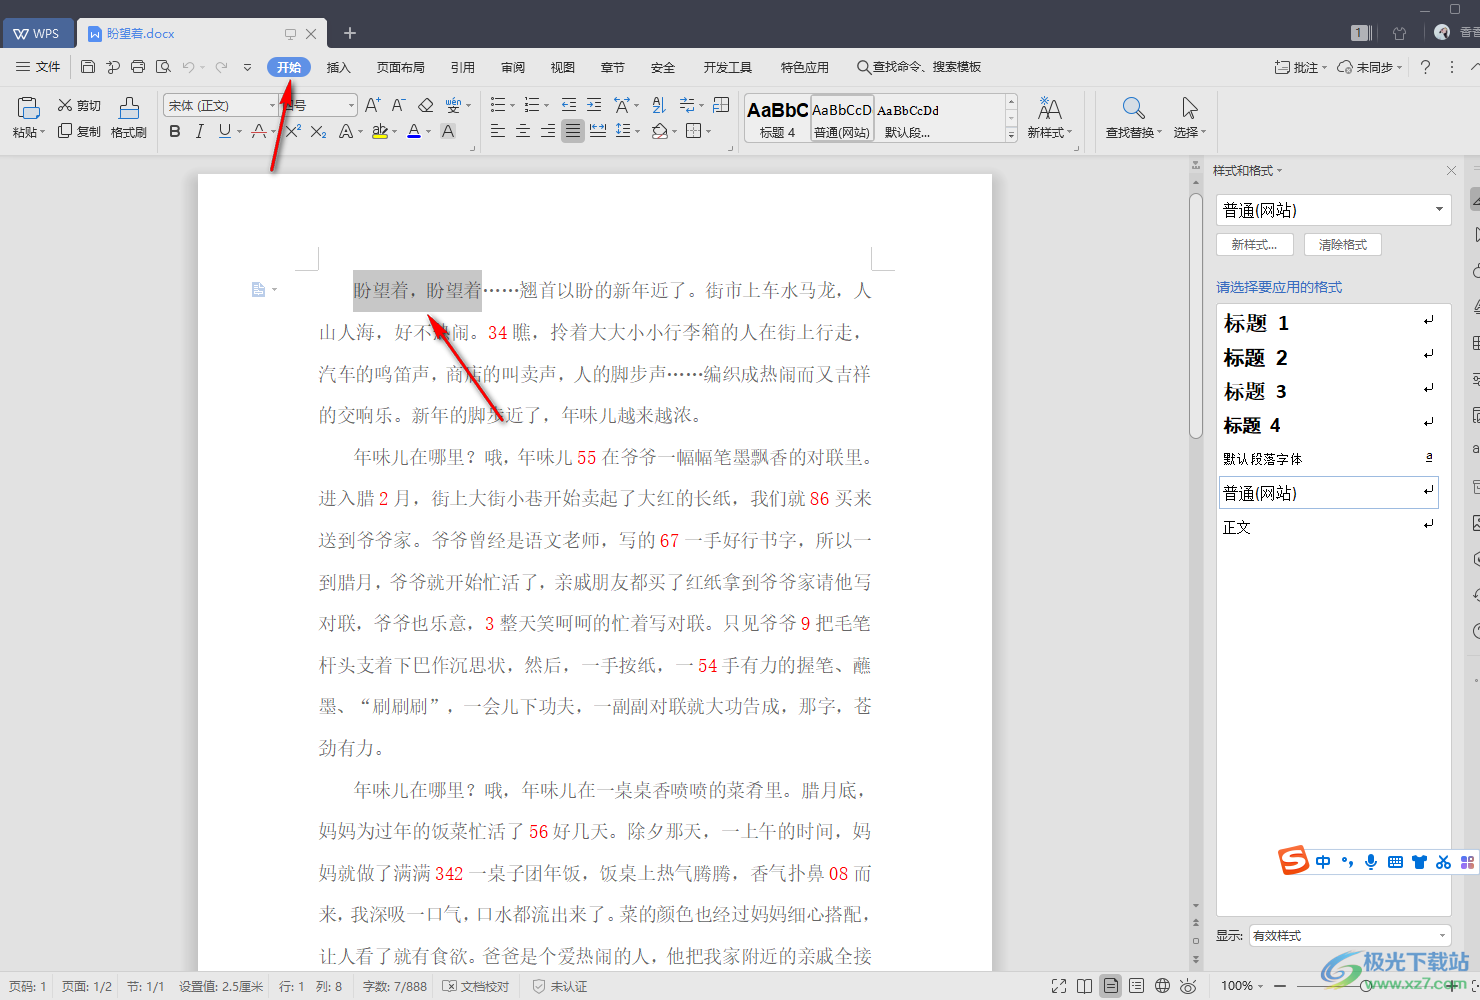Click the Paste clipboard icon
Screen dimensions: 1480x1000
(x=28, y=108)
